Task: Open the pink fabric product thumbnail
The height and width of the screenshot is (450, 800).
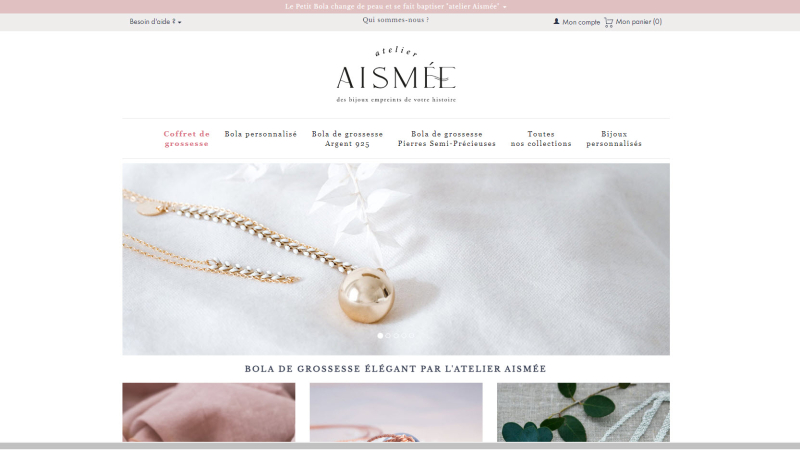Action: click(209, 412)
